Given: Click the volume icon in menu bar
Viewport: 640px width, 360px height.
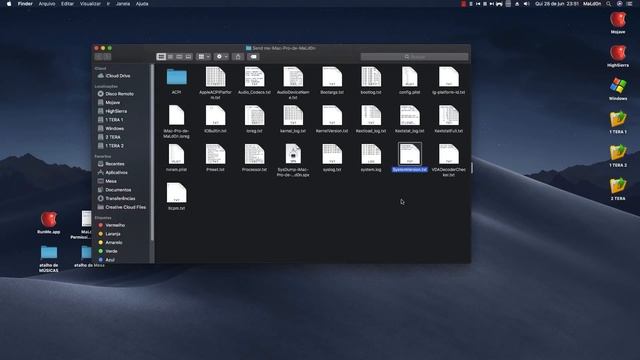Looking at the screenshot, I should pos(527,4).
